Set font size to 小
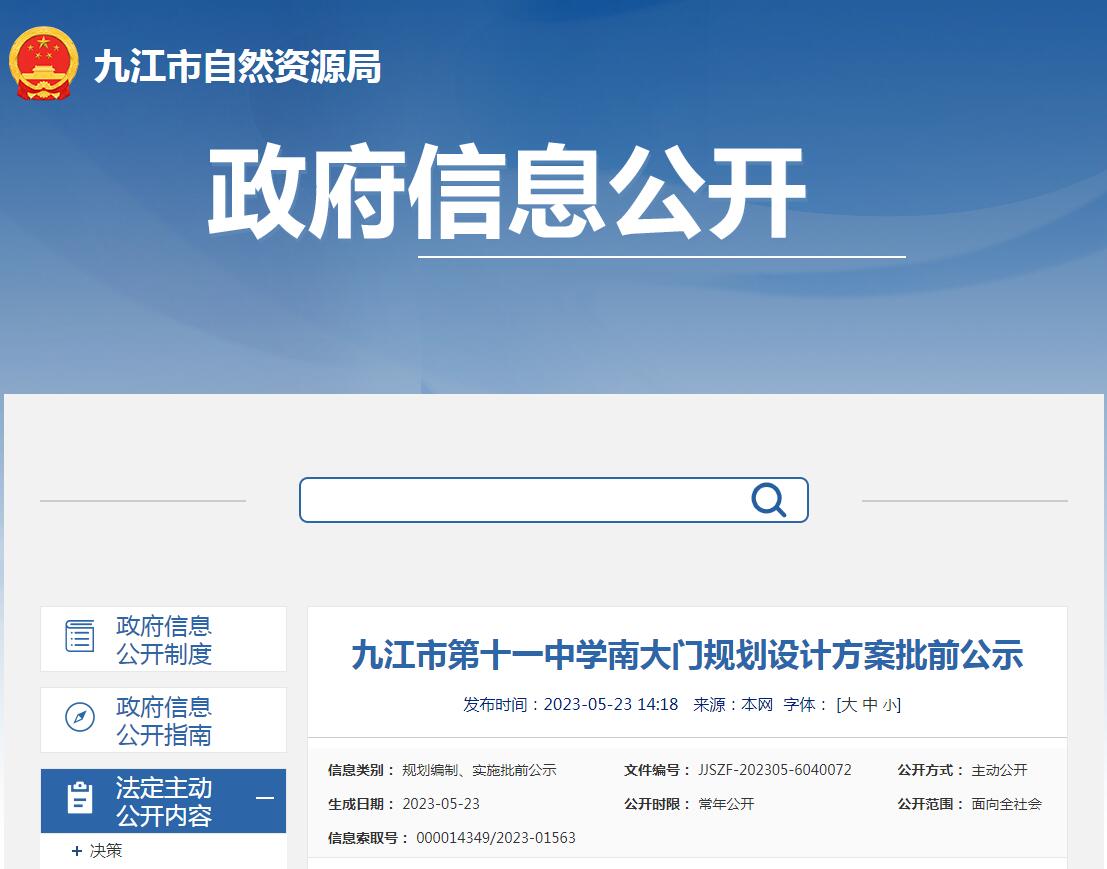 coord(889,705)
